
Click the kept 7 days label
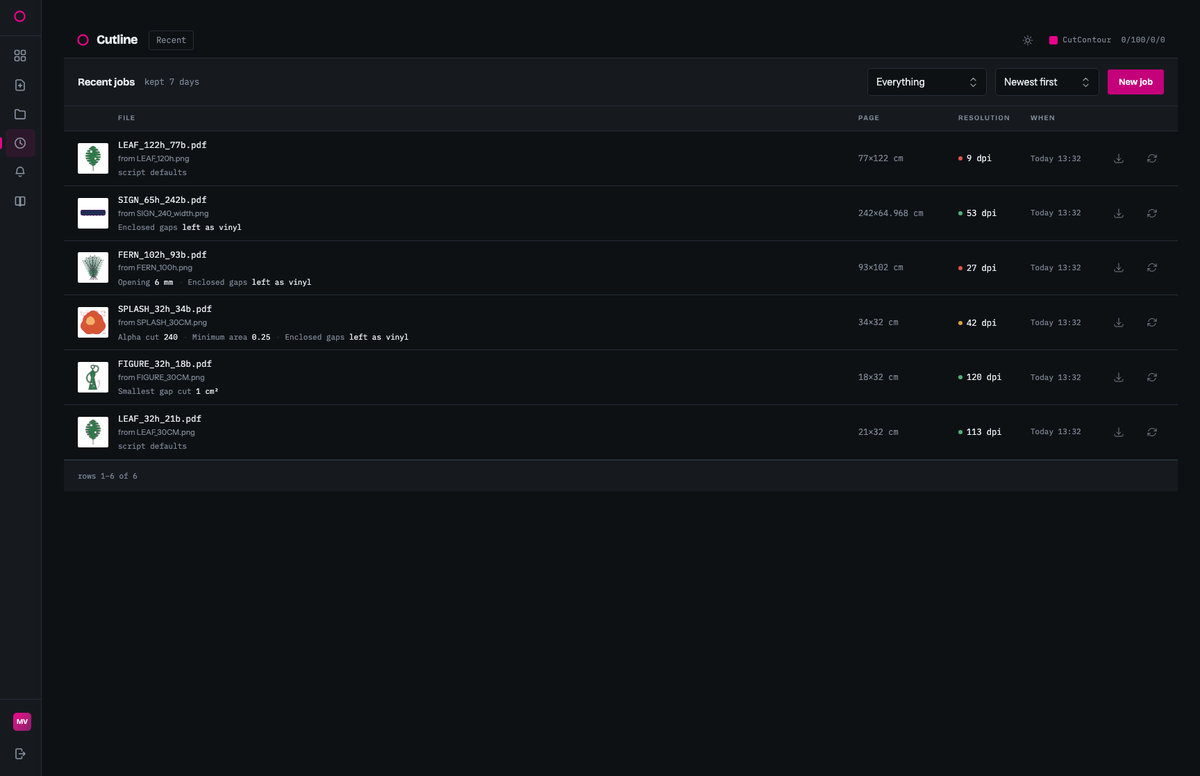point(171,82)
